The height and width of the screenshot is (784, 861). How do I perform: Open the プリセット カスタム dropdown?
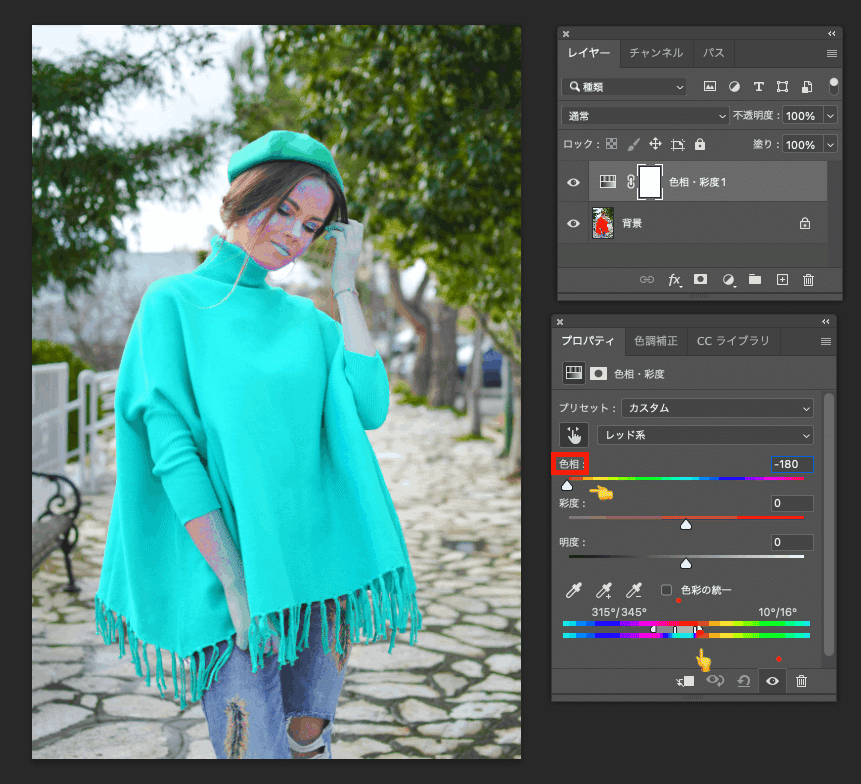point(716,408)
